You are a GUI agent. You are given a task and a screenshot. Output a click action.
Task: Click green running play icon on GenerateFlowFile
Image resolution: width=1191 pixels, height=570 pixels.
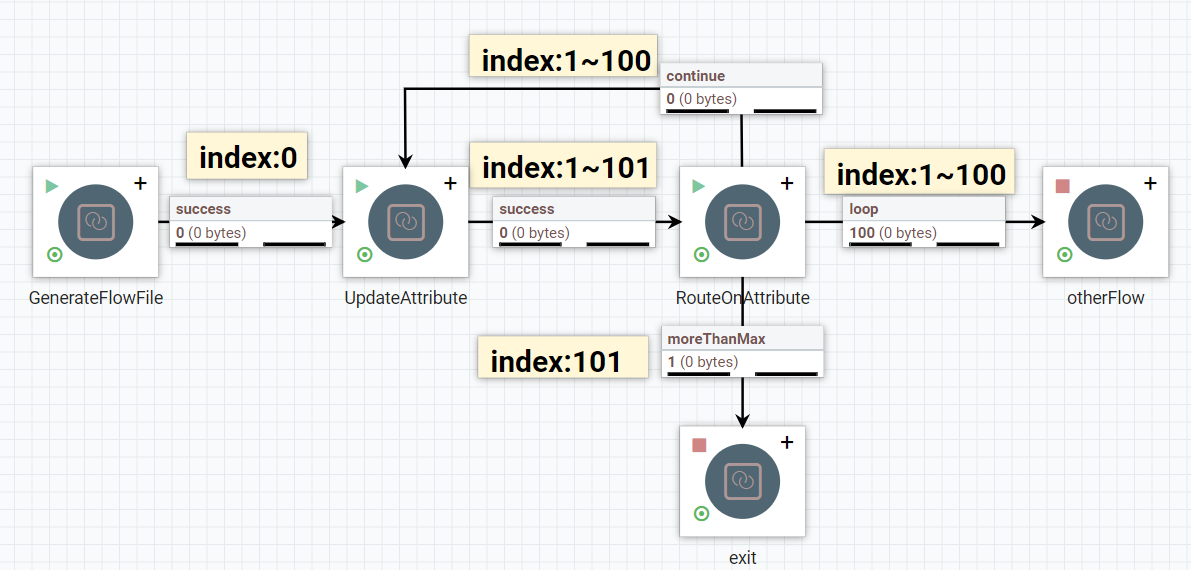coord(52,186)
